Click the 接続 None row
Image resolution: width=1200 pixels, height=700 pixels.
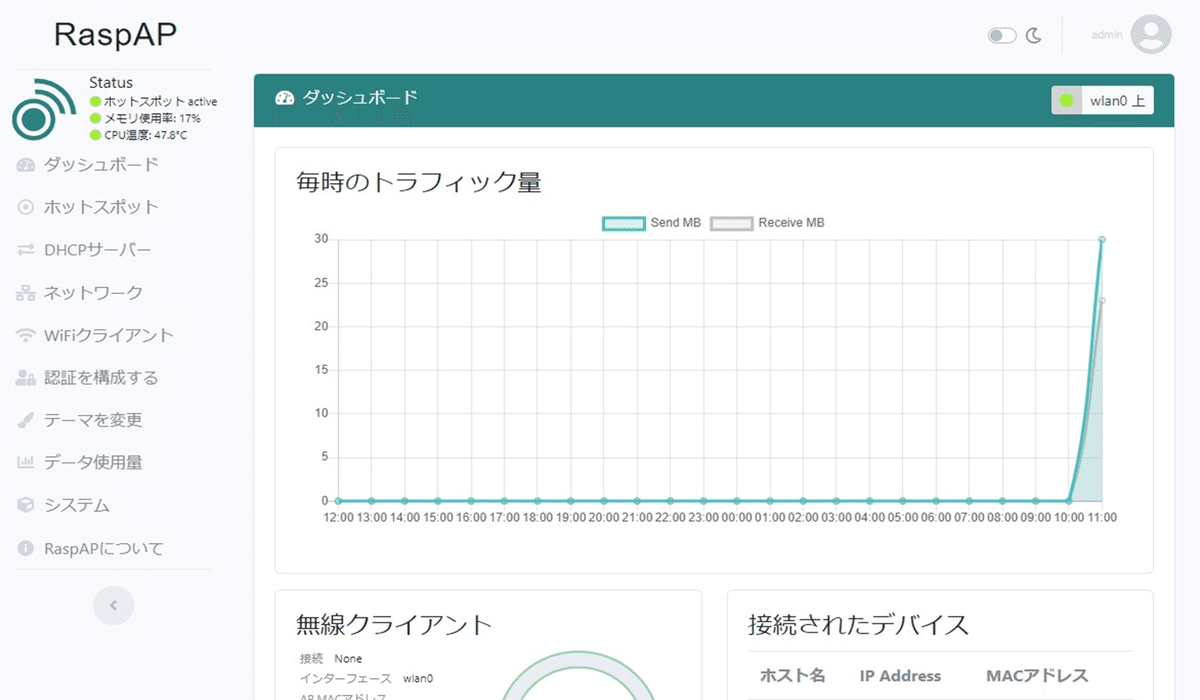point(331,659)
